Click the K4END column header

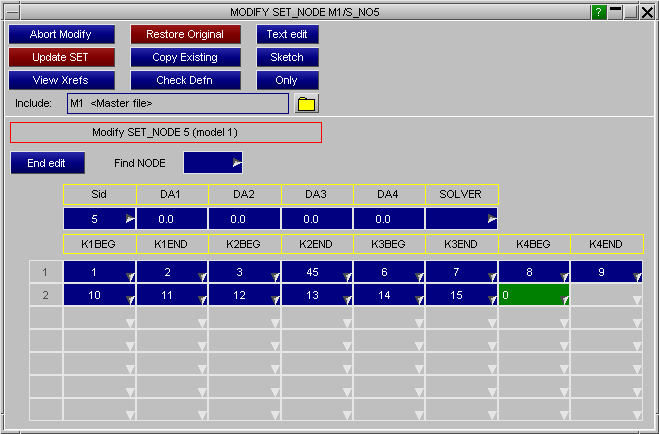coord(607,244)
